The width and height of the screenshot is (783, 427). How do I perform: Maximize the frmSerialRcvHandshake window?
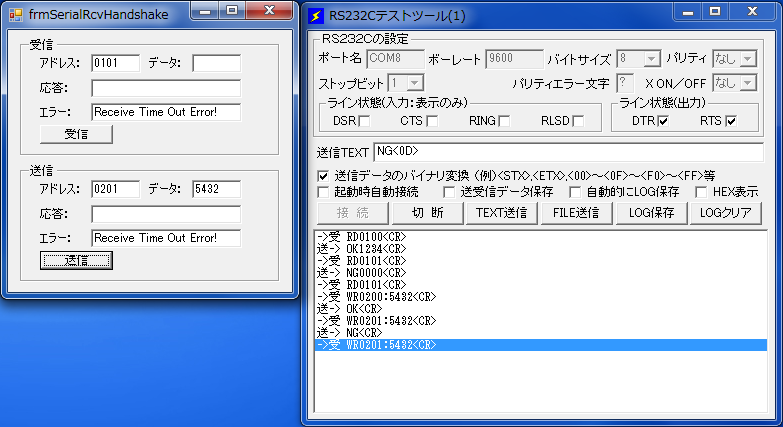(232, 11)
